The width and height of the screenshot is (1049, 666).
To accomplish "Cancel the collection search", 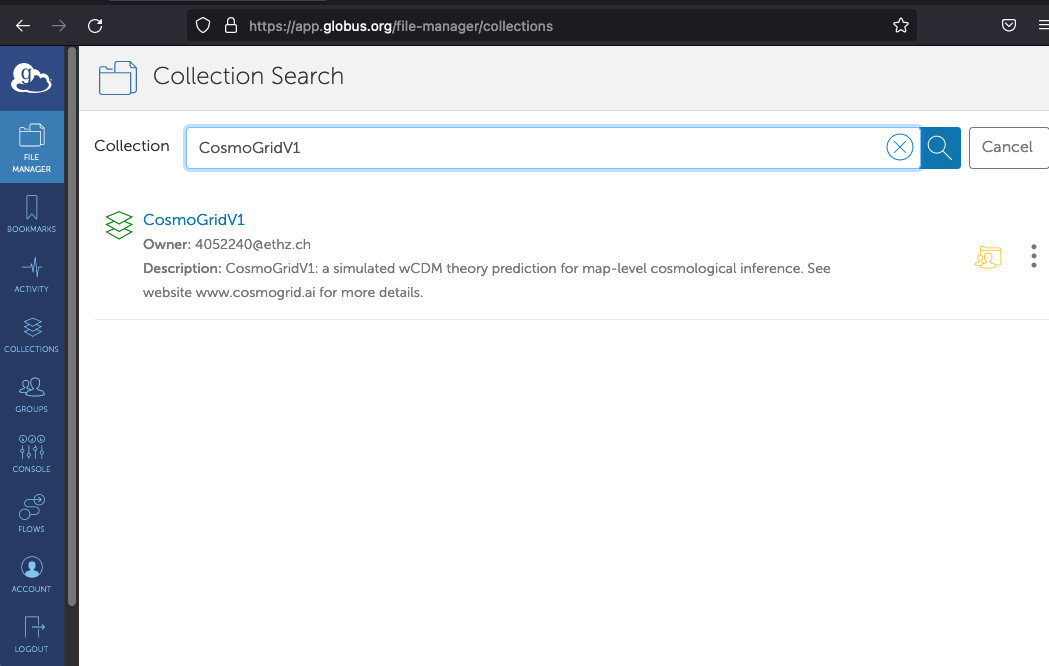I will coord(1007,147).
